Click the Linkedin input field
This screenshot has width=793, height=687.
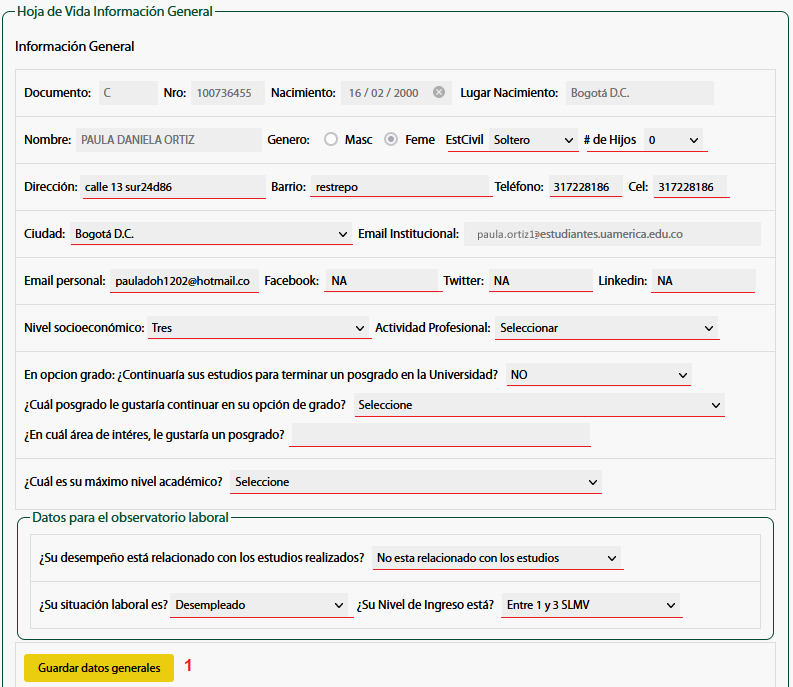(703, 281)
